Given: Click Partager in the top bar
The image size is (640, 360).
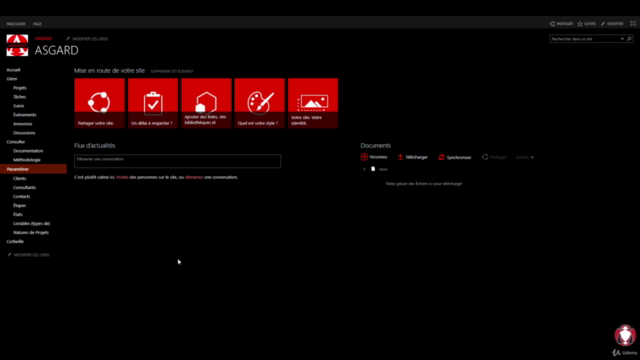Looking at the screenshot, I should click(562, 24).
